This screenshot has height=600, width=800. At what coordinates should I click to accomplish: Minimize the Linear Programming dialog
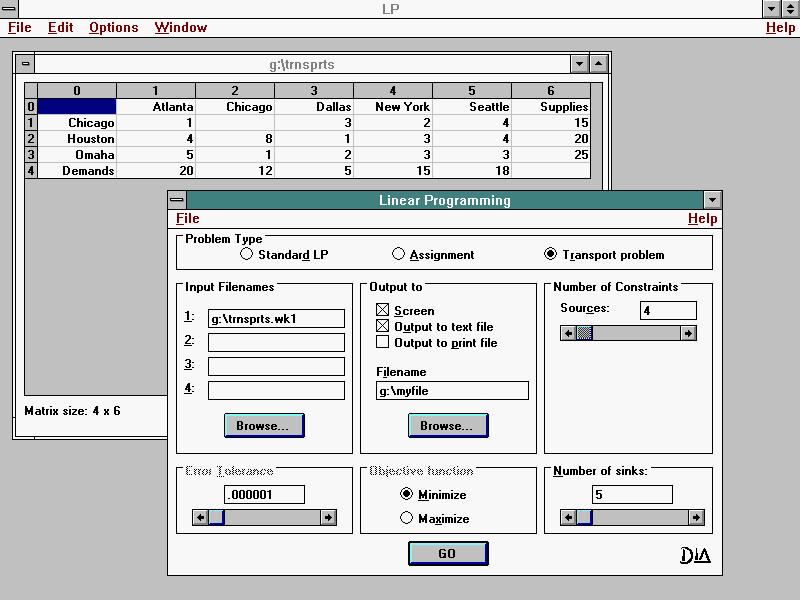711,200
